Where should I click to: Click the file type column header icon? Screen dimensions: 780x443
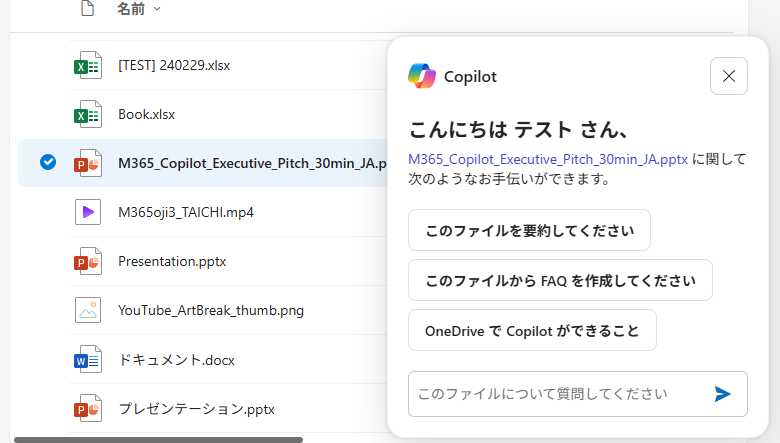click(x=88, y=9)
